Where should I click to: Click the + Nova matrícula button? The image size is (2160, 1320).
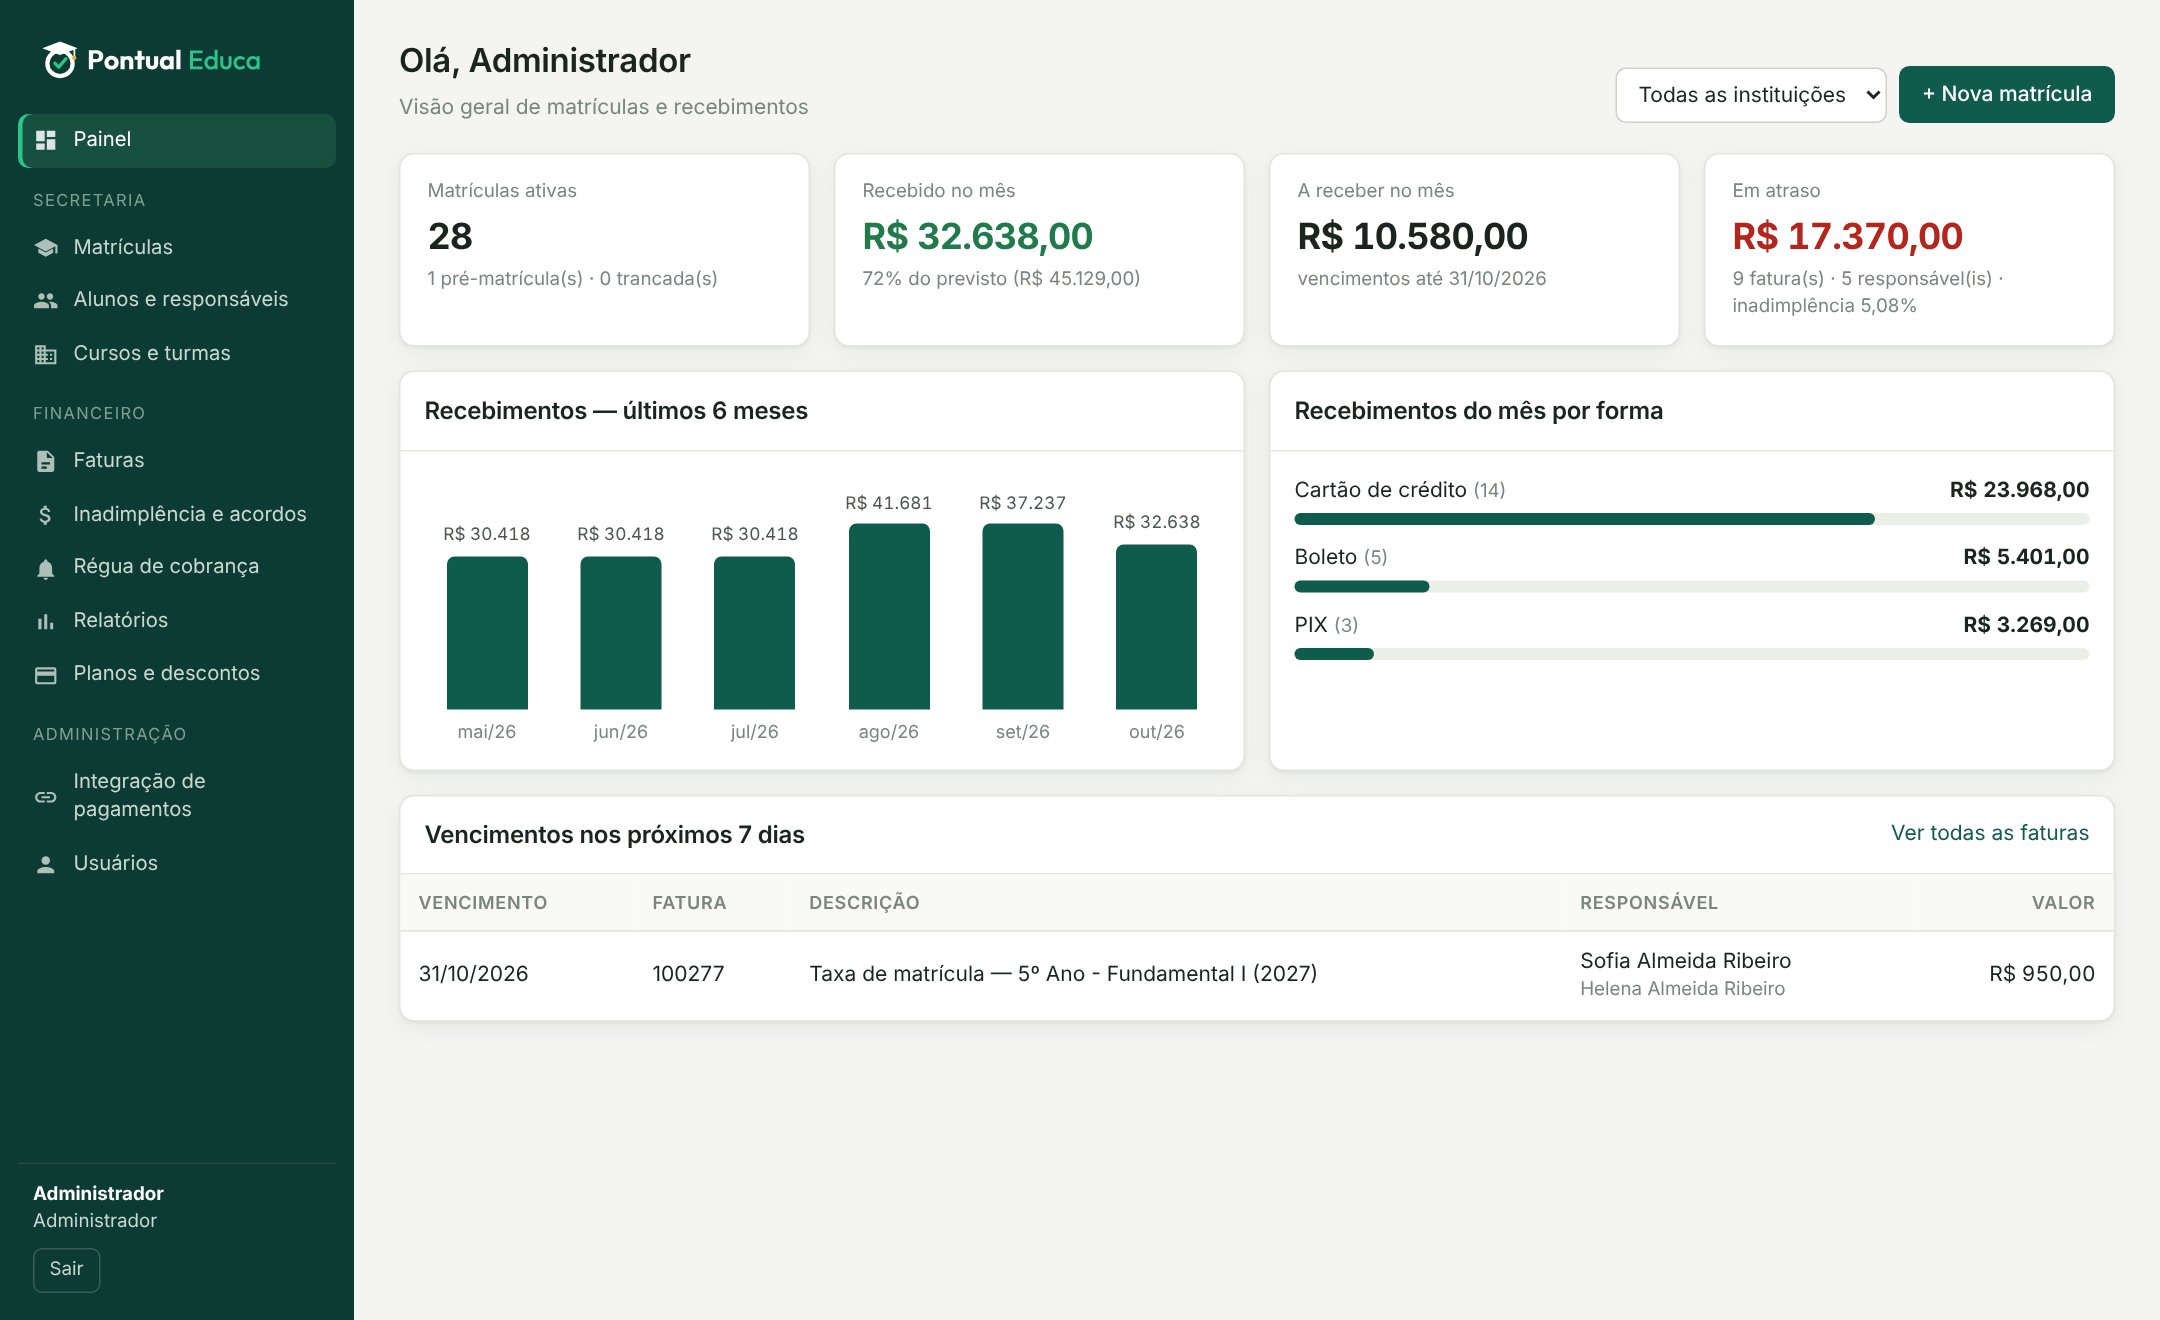(x=2006, y=94)
